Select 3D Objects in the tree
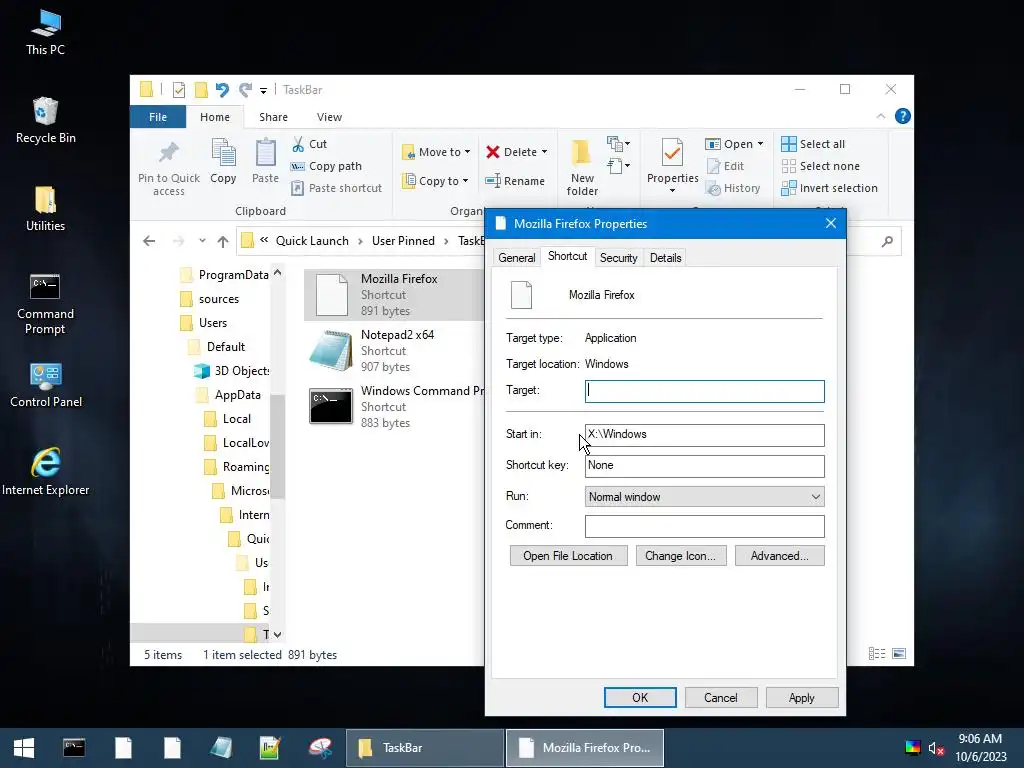This screenshot has width=1024, height=768. [x=232, y=371]
